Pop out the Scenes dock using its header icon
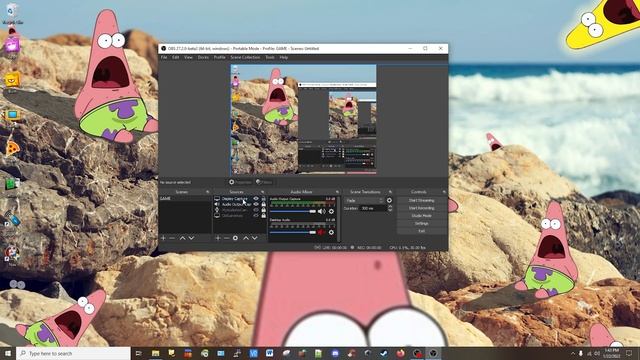 (207, 192)
